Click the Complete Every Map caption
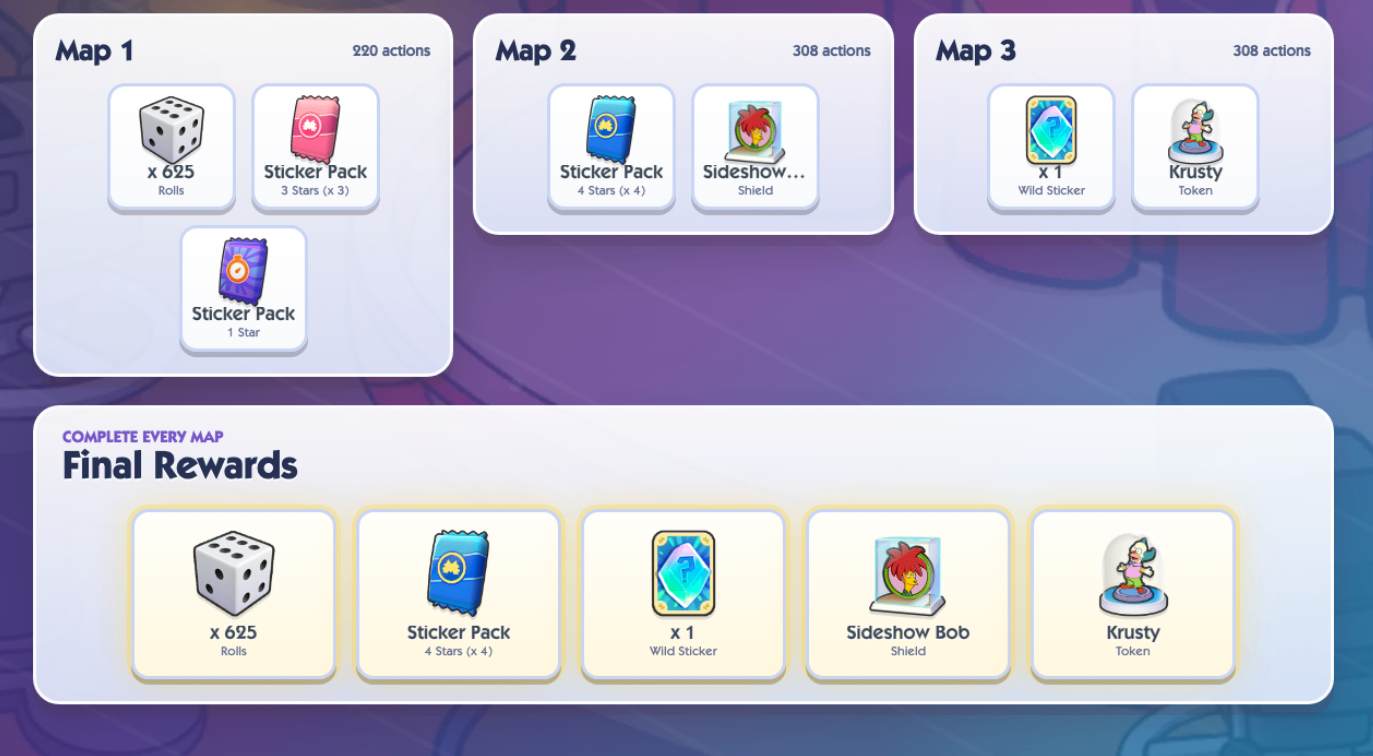 (x=143, y=437)
